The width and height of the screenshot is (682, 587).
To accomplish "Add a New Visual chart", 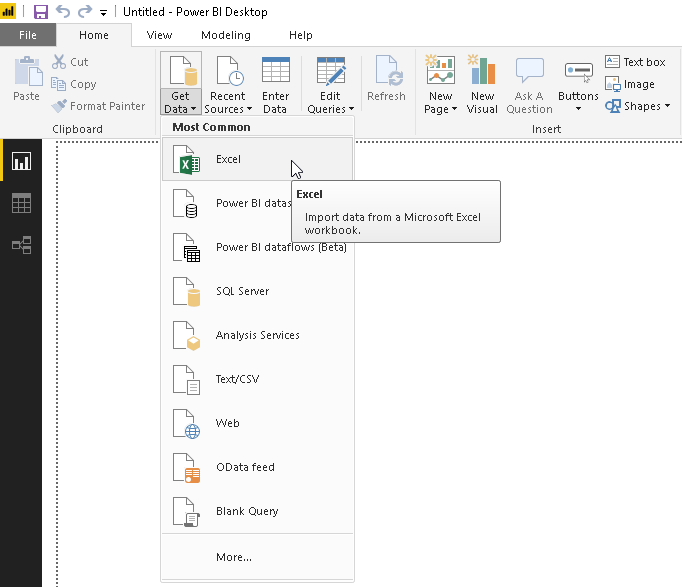I will 482,85.
